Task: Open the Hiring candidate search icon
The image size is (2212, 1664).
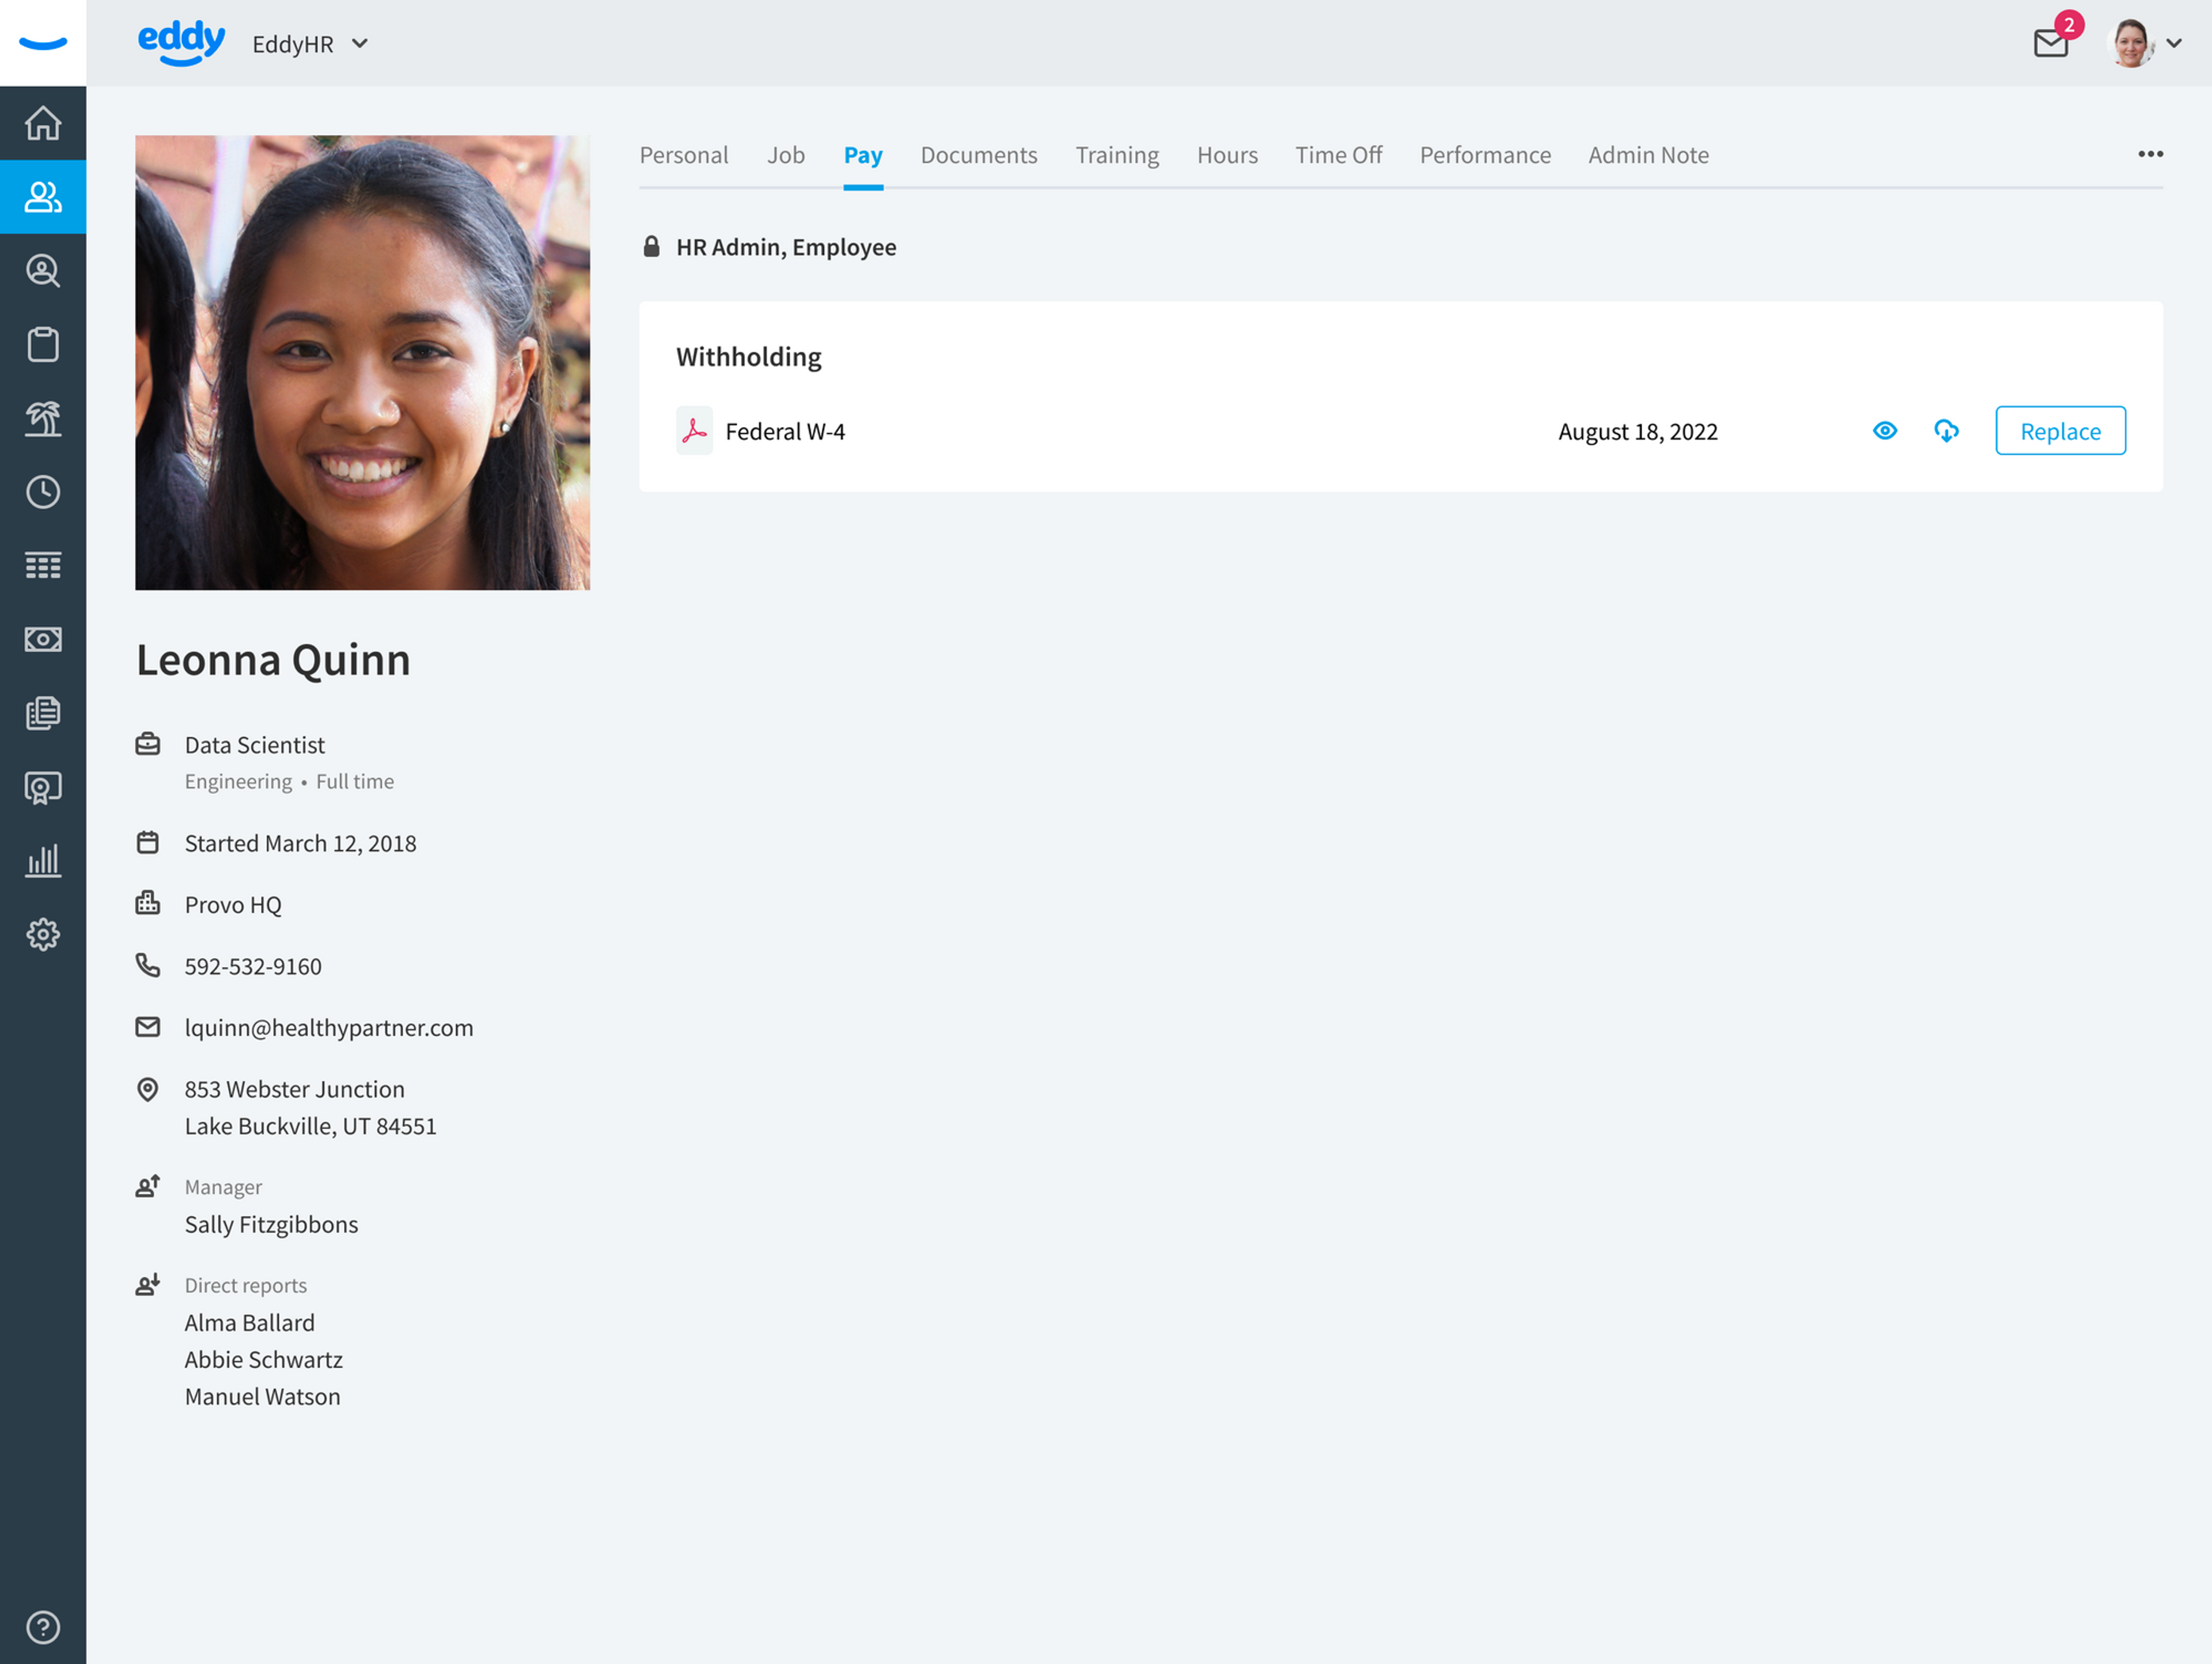Action: pyautogui.click(x=43, y=271)
